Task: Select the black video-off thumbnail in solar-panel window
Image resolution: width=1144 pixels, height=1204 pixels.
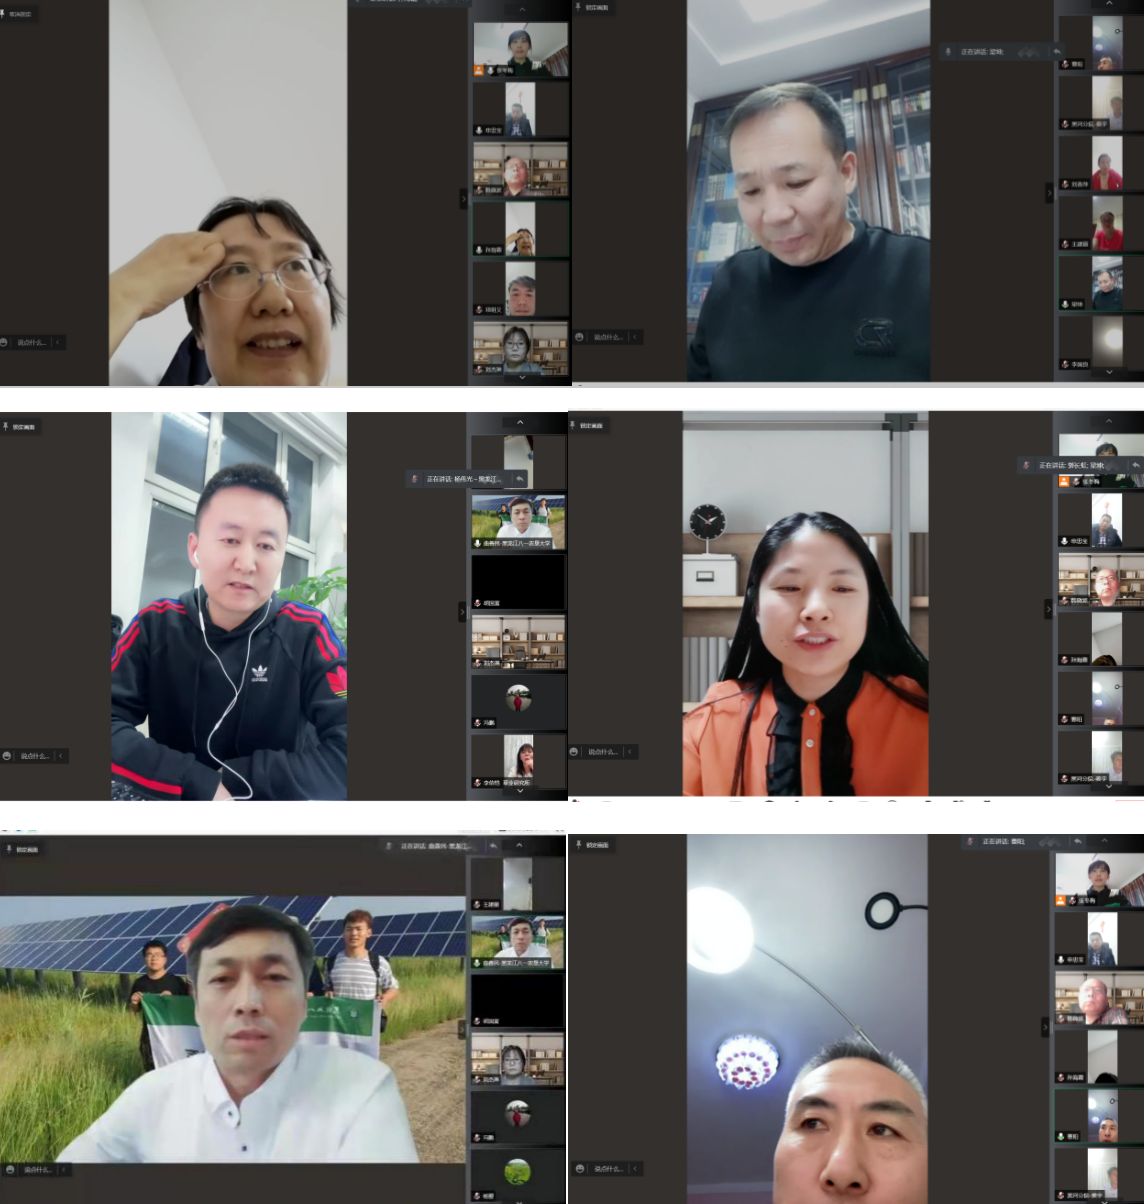Action: [518, 1000]
